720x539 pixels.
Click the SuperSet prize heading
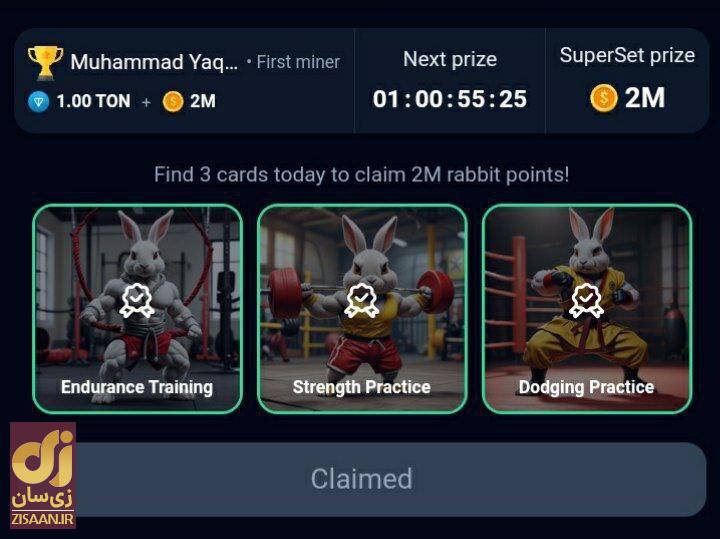pyautogui.click(x=627, y=56)
